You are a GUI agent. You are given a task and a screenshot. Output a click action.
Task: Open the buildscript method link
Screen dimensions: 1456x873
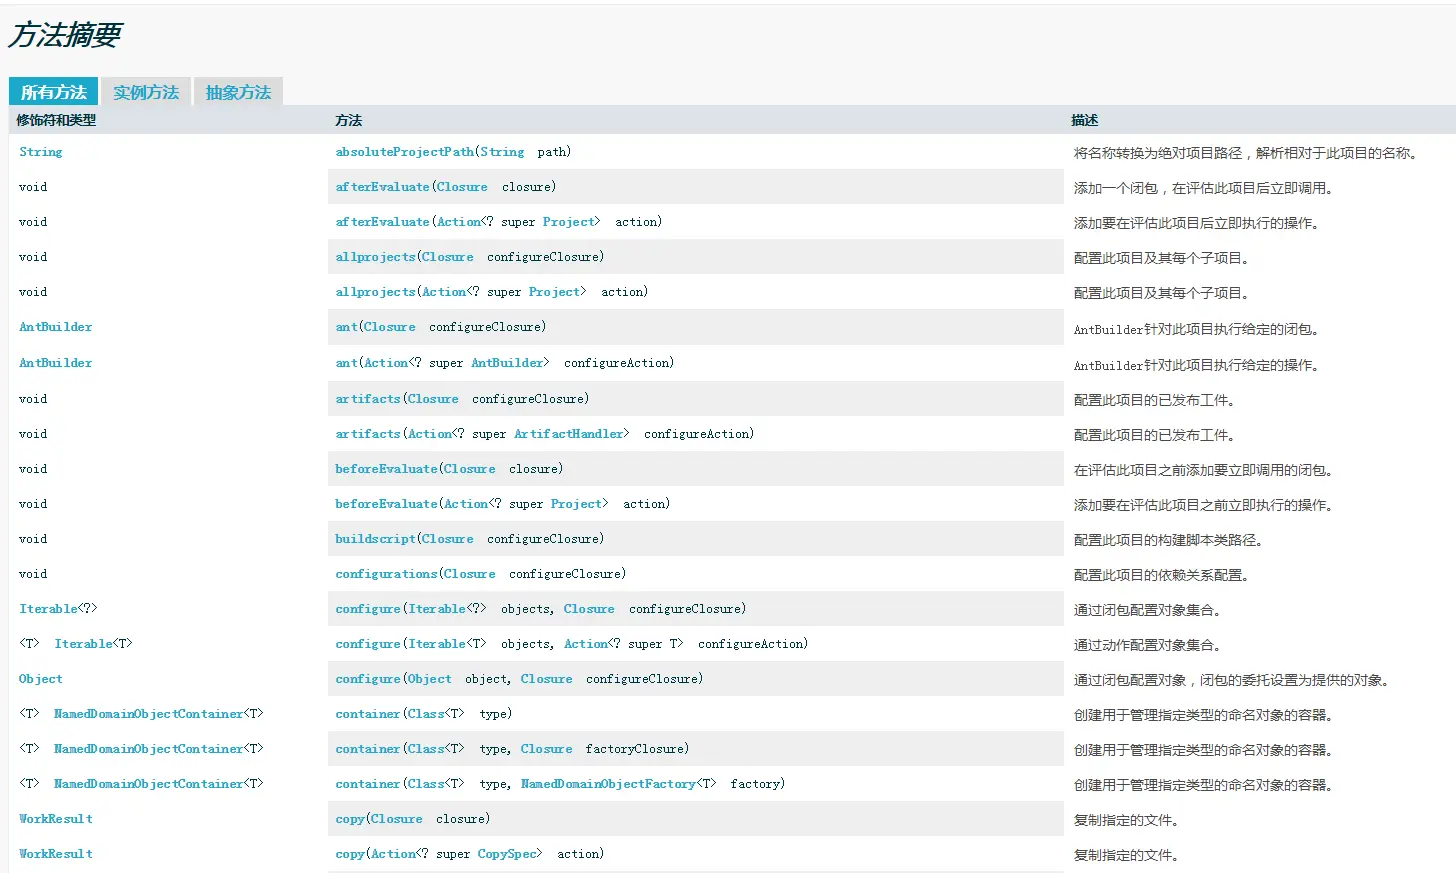(375, 539)
